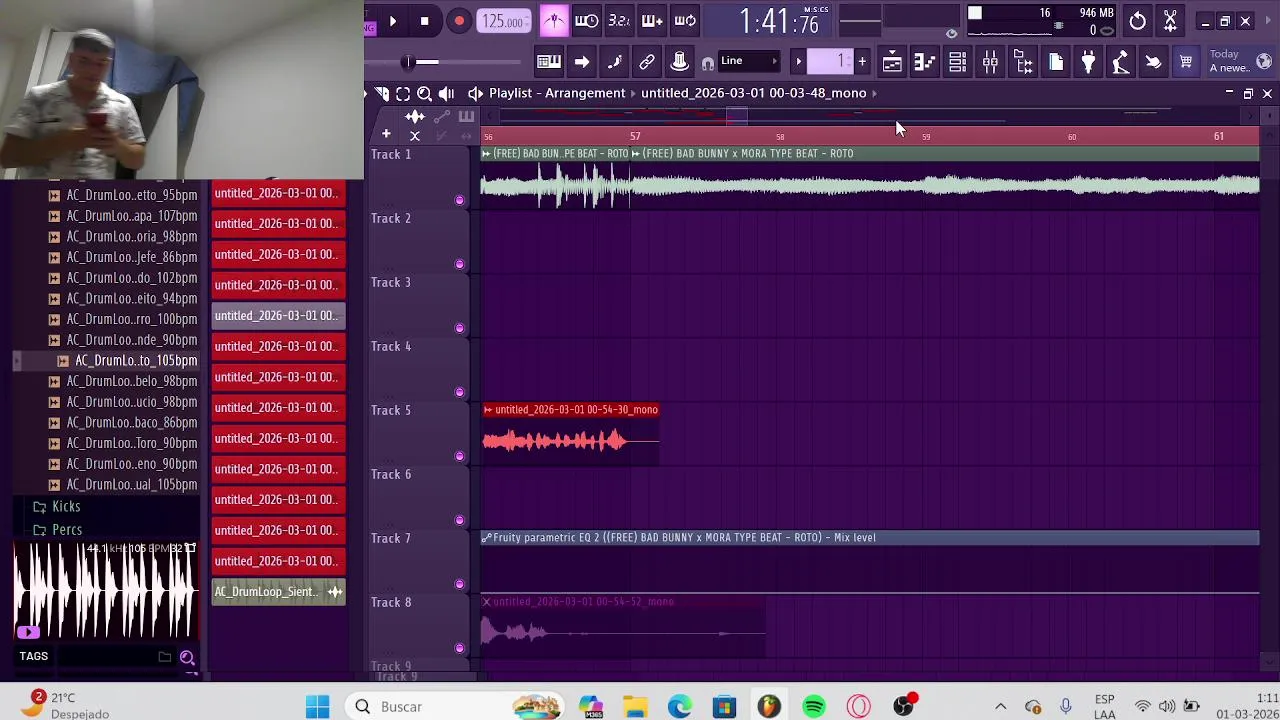Mute Track 5 with its toggle
This screenshot has height=720, width=1280.
click(x=459, y=456)
